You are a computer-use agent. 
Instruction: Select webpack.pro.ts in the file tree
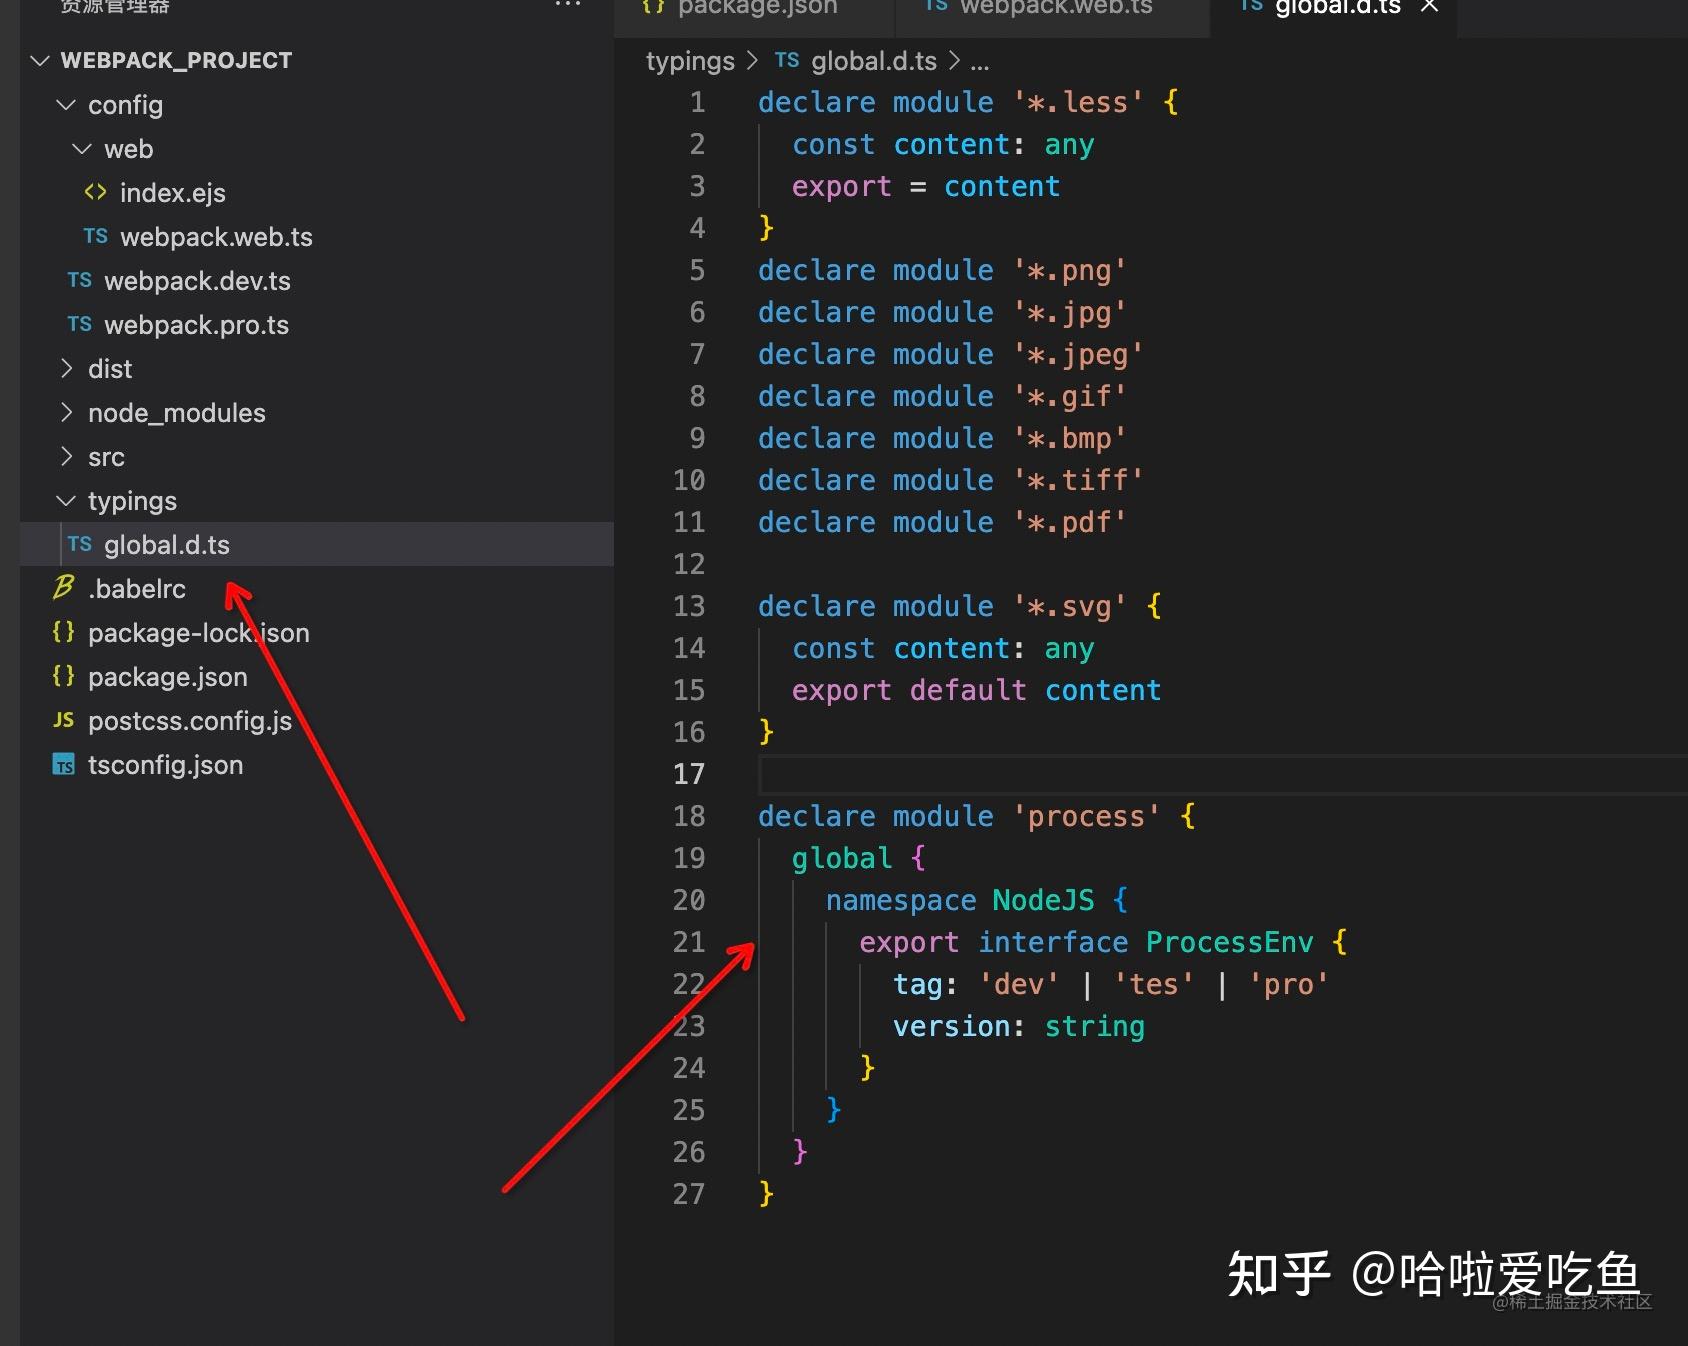tap(196, 324)
